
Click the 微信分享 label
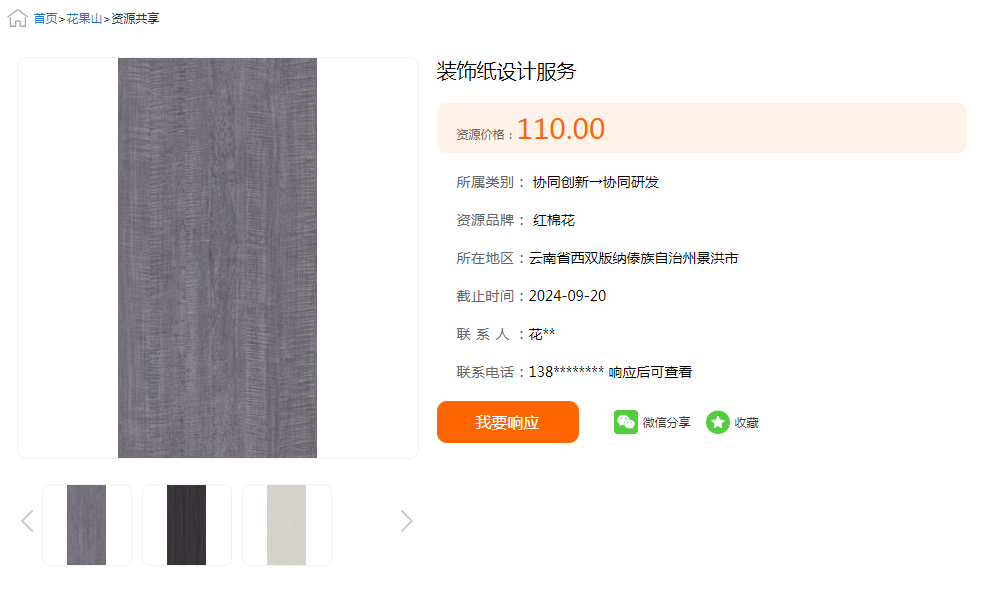(x=666, y=423)
